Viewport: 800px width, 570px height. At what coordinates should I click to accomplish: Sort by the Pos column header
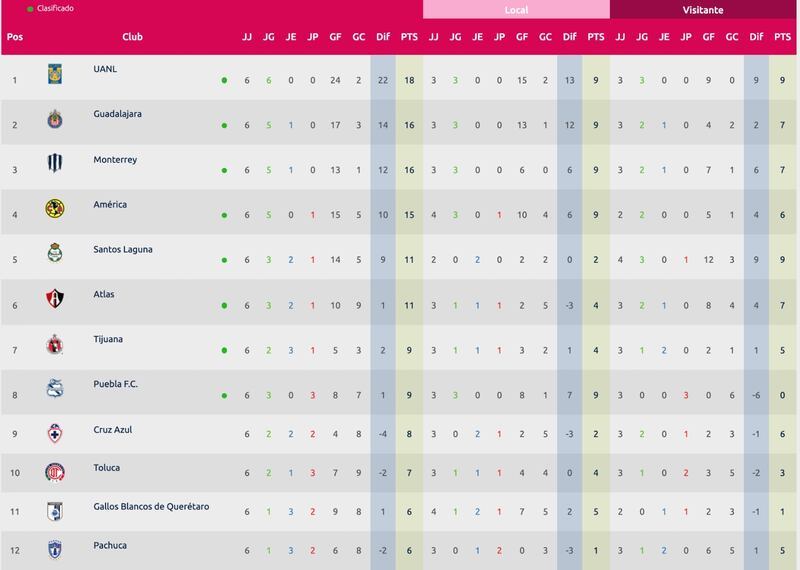pyautogui.click(x=14, y=37)
